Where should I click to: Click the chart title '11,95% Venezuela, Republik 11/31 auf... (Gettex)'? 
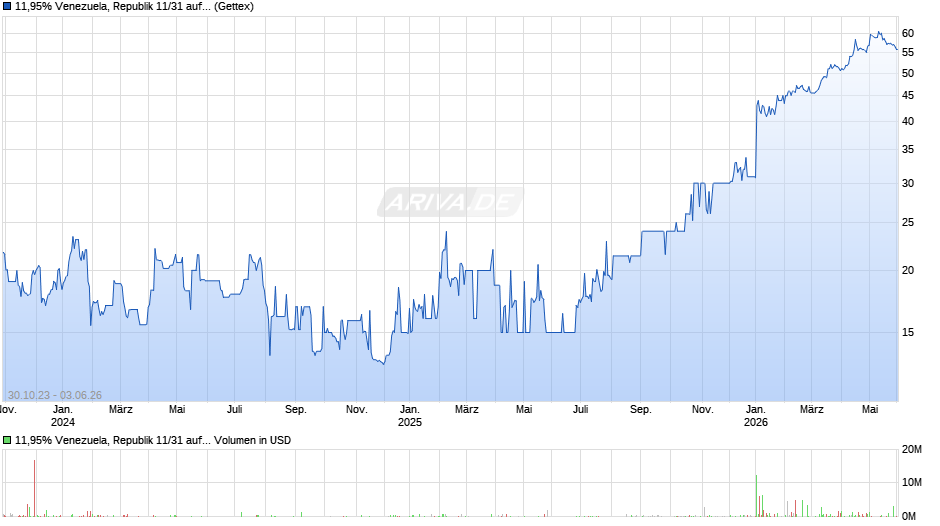134,7
